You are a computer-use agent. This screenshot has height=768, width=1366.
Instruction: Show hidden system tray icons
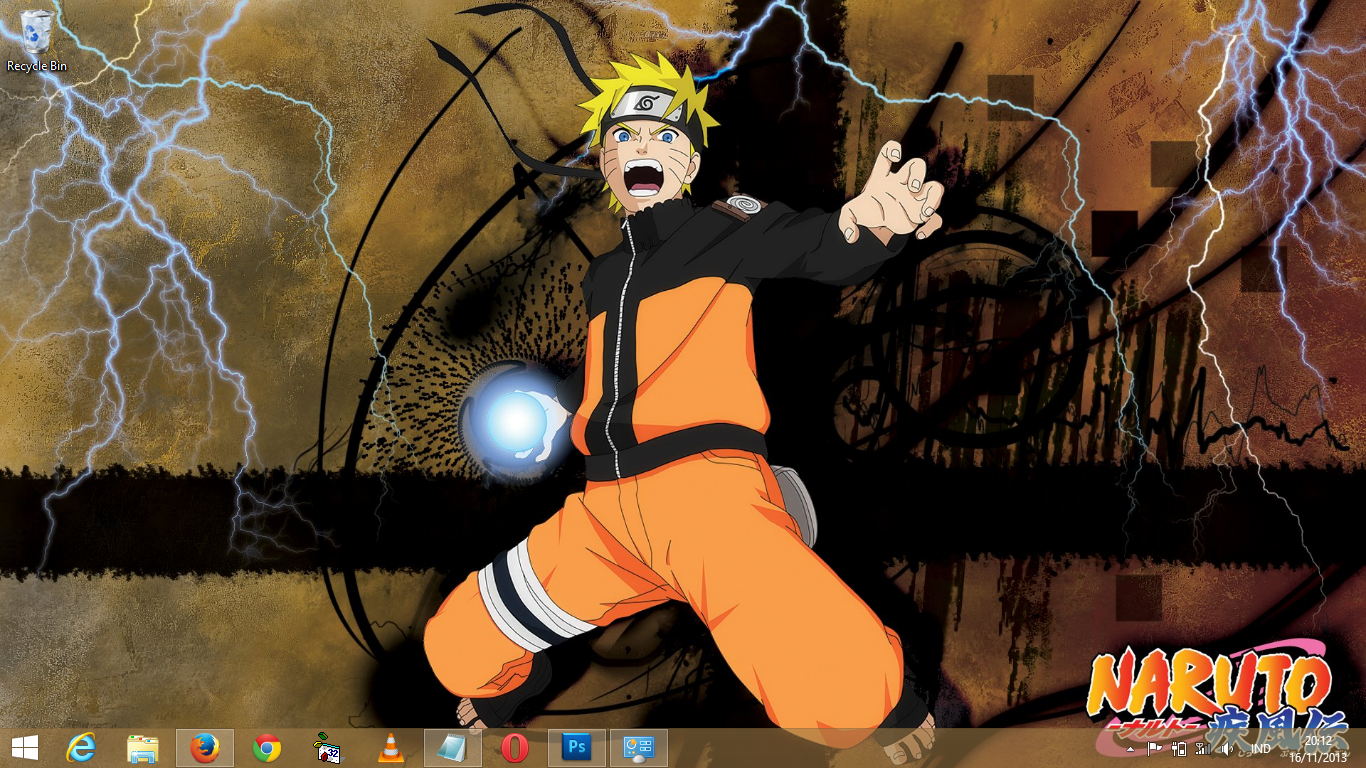click(1131, 748)
